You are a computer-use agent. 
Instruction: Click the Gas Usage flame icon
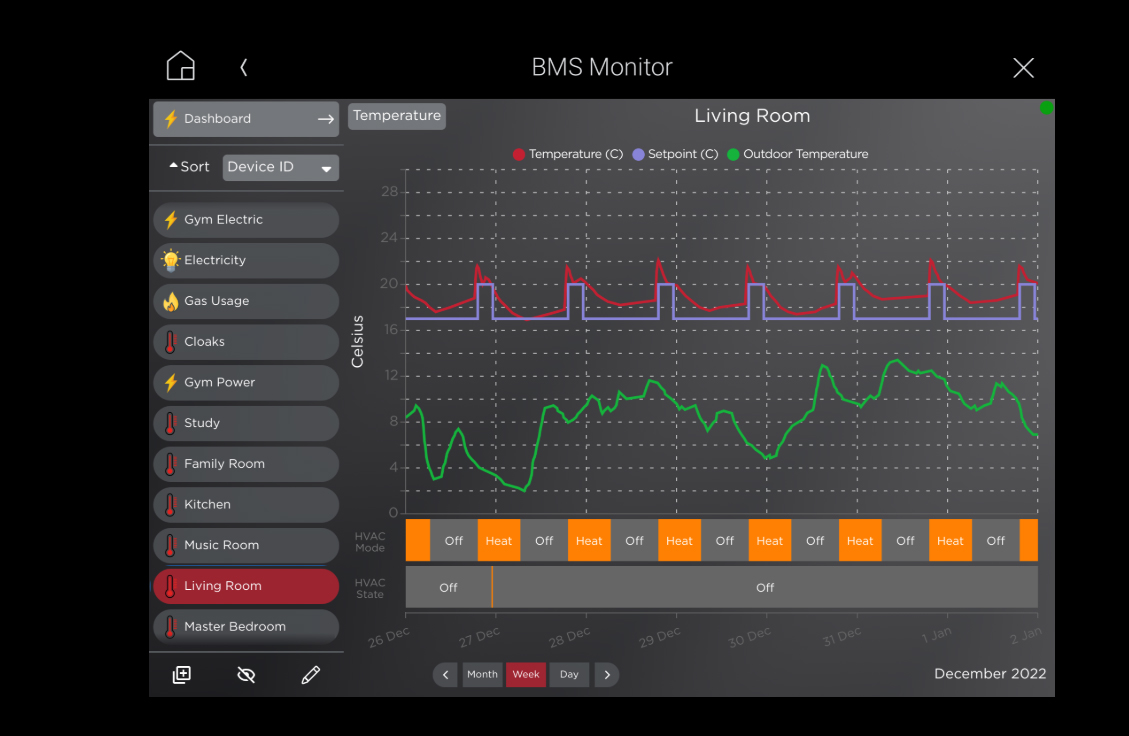coord(171,301)
